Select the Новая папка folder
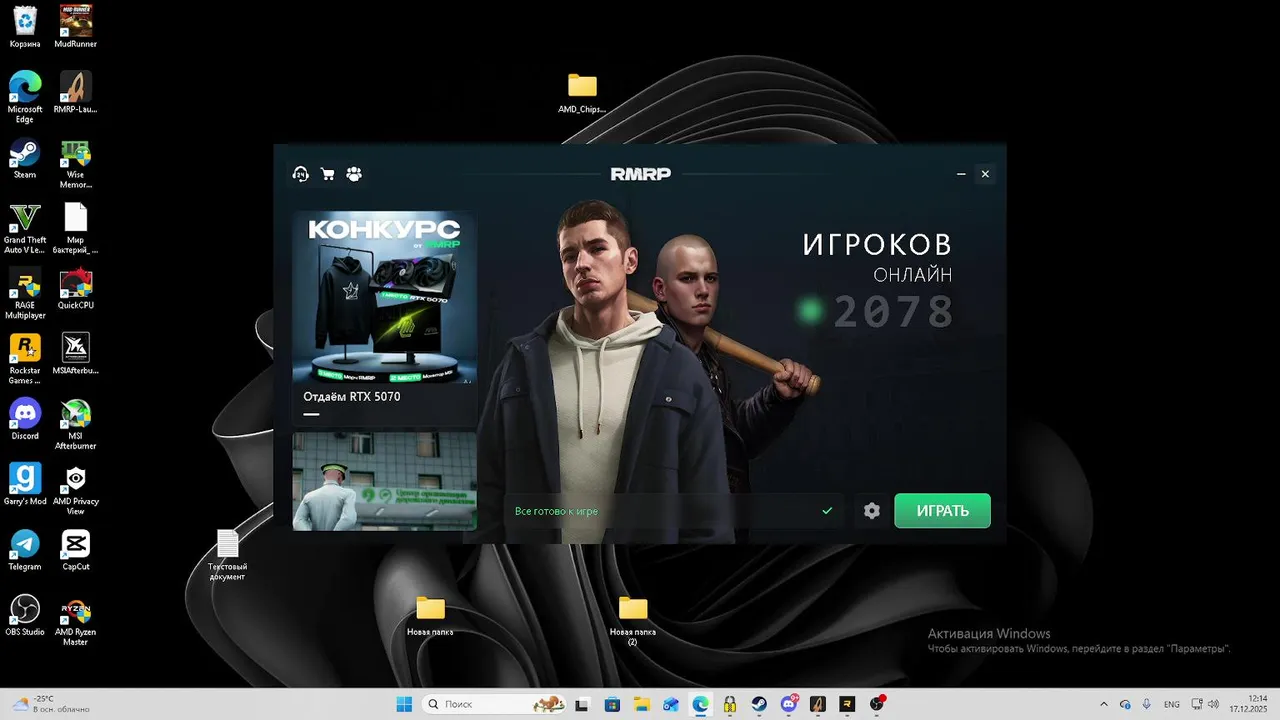The width and height of the screenshot is (1280, 720). [430, 616]
